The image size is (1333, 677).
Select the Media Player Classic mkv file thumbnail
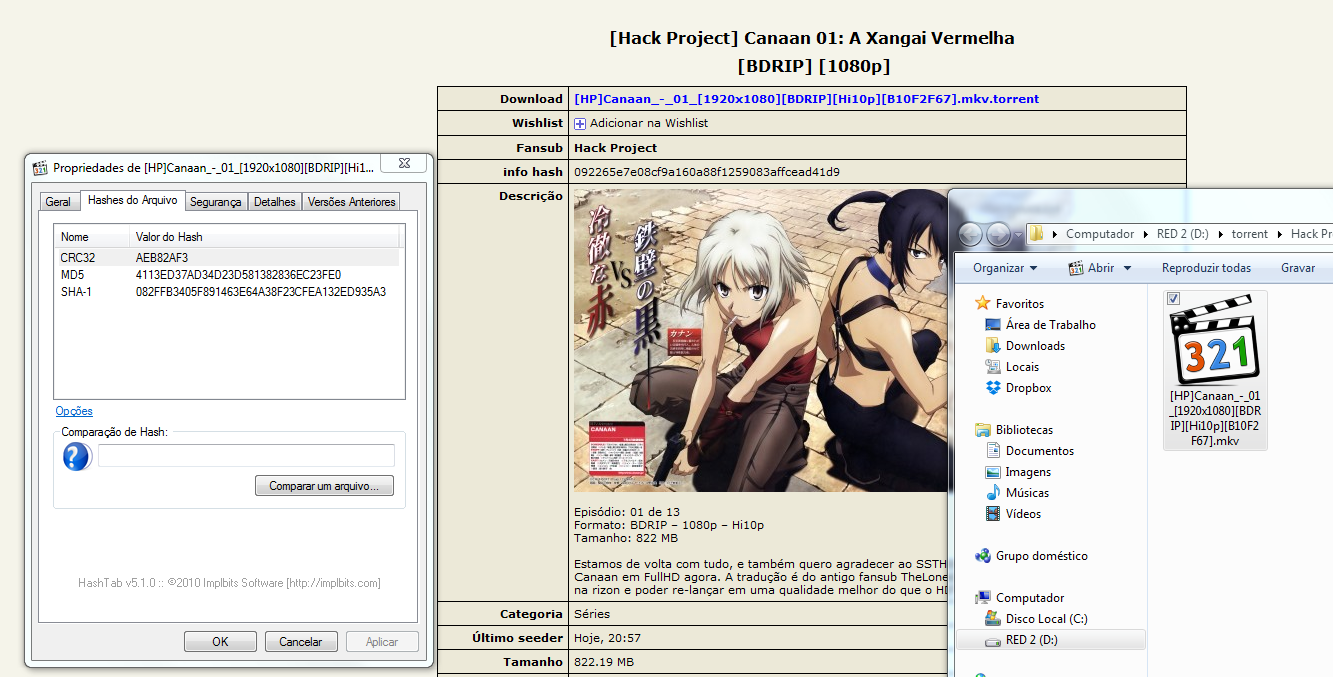pos(1215,340)
